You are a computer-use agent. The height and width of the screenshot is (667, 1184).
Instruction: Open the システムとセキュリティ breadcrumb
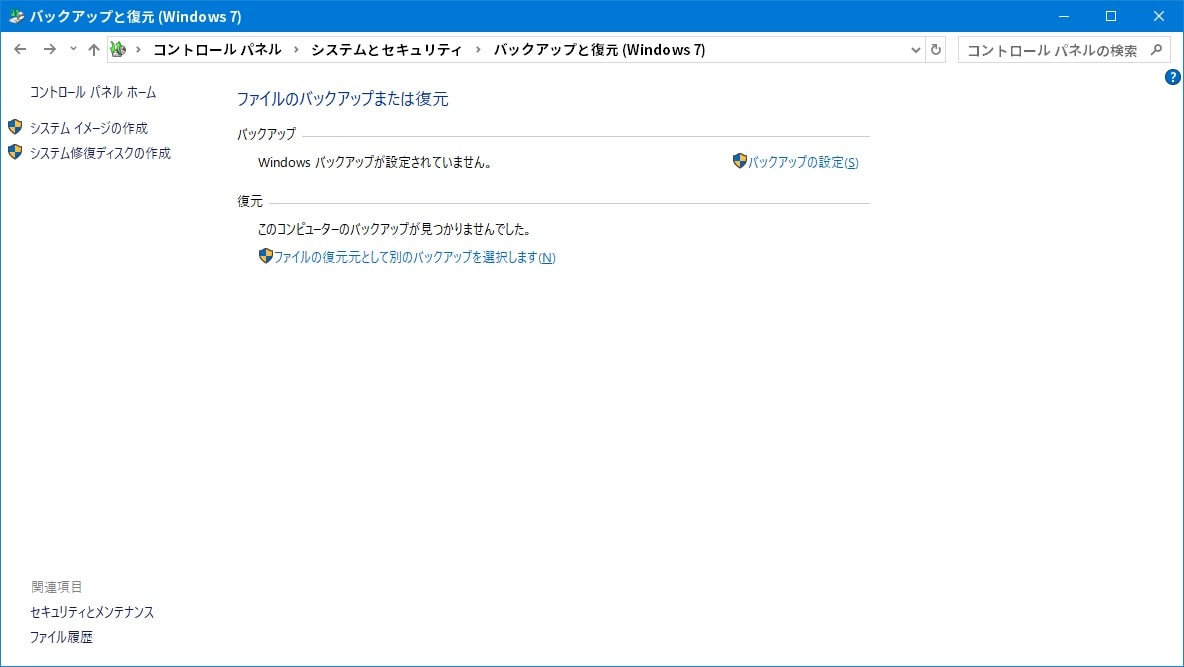pos(387,50)
